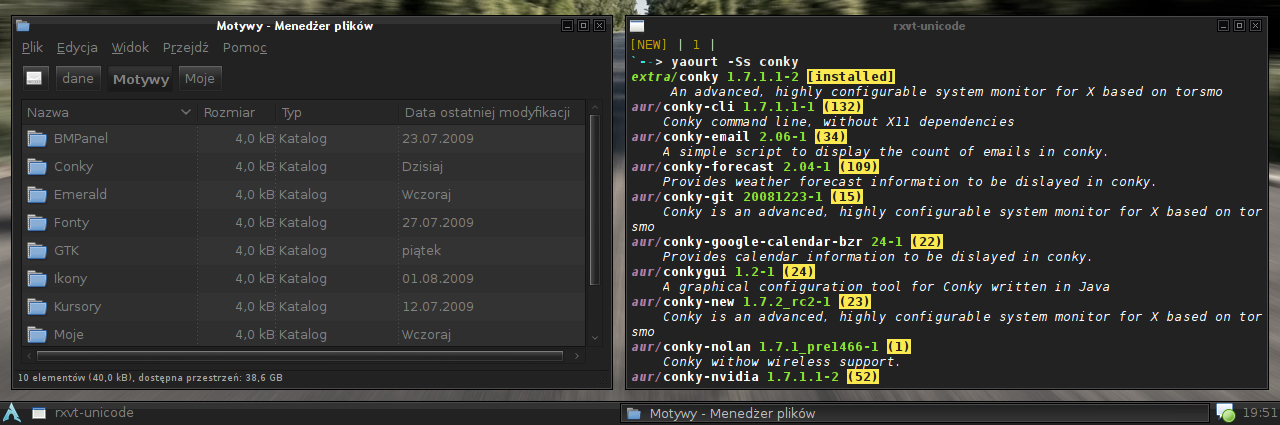
Task: Click piątek date in GTK row
Action: pyautogui.click(x=421, y=251)
